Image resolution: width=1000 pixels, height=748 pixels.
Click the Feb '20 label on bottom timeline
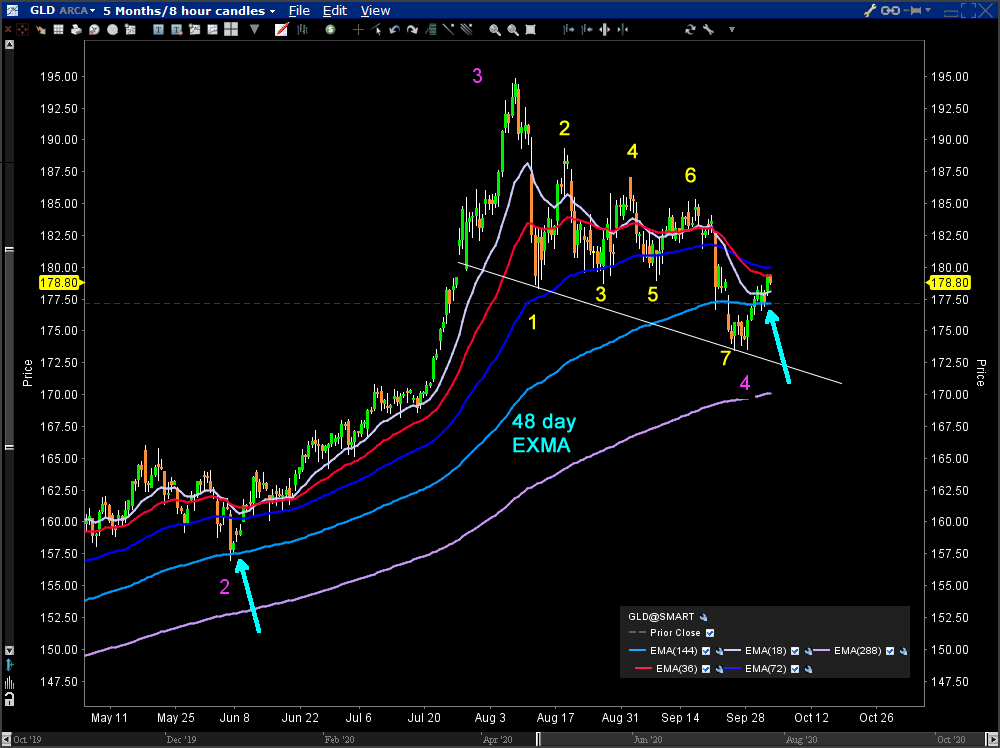point(339,740)
